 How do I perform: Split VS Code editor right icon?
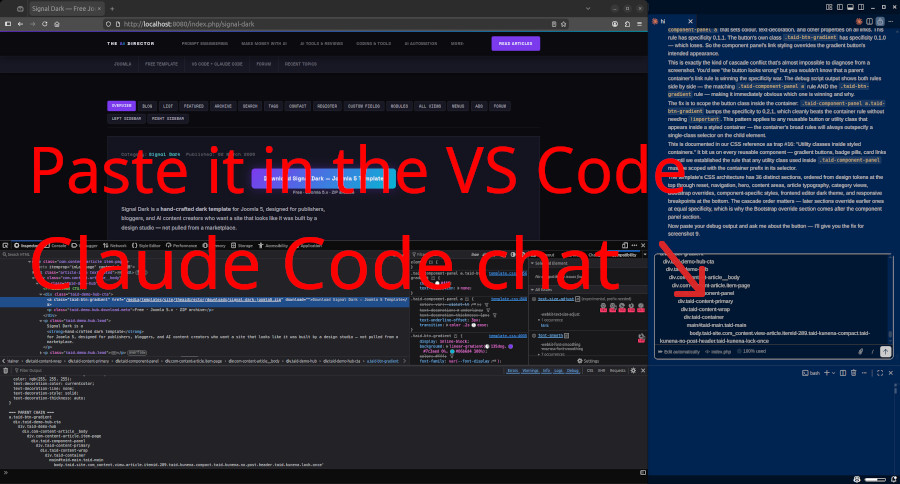[870, 21]
